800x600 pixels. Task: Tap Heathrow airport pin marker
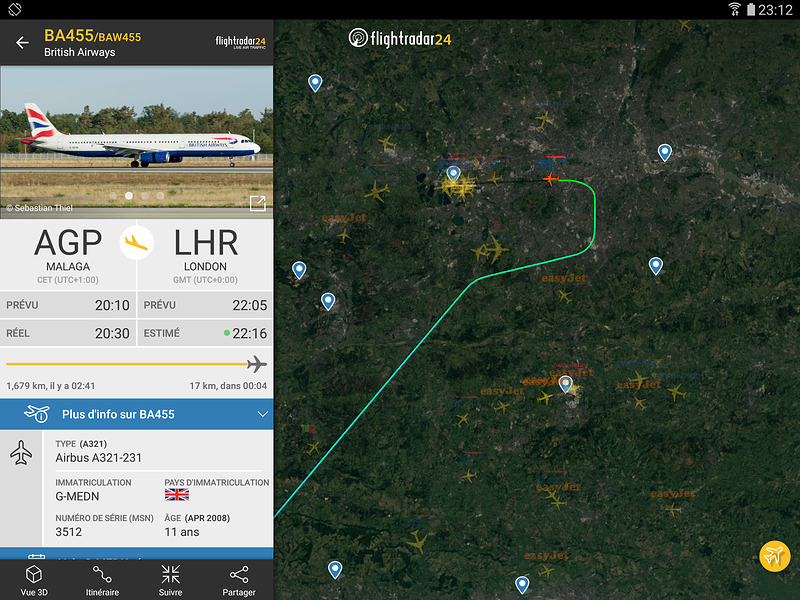[453, 174]
